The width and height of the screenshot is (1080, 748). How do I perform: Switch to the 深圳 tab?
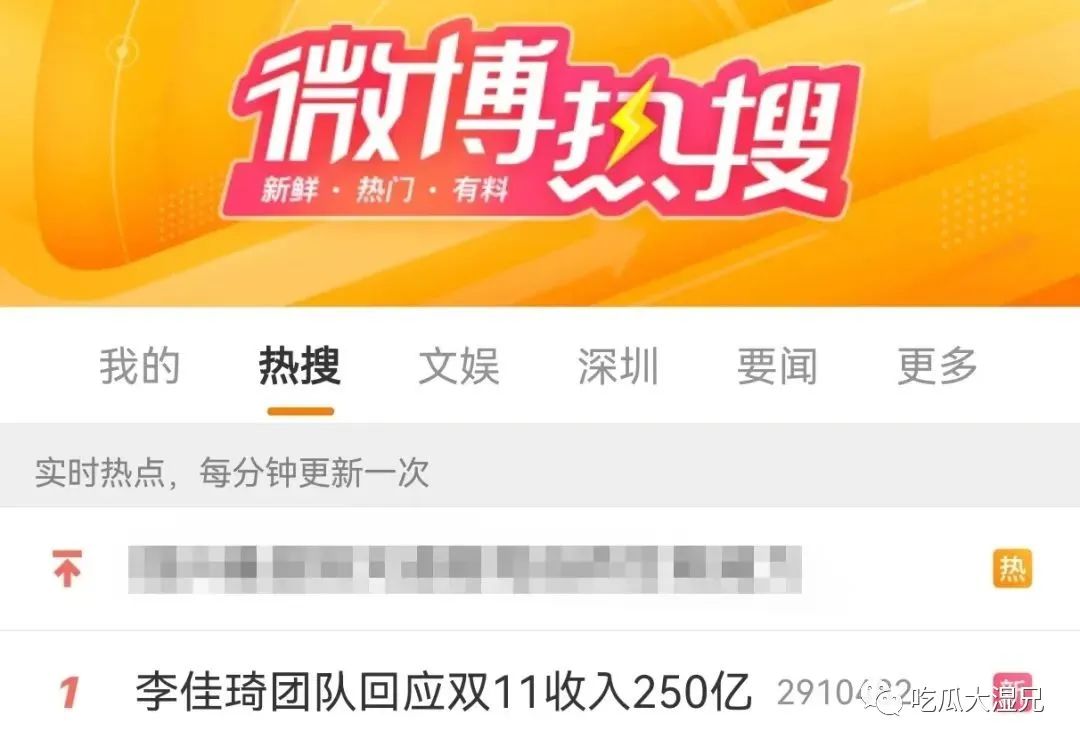coord(619,366)
